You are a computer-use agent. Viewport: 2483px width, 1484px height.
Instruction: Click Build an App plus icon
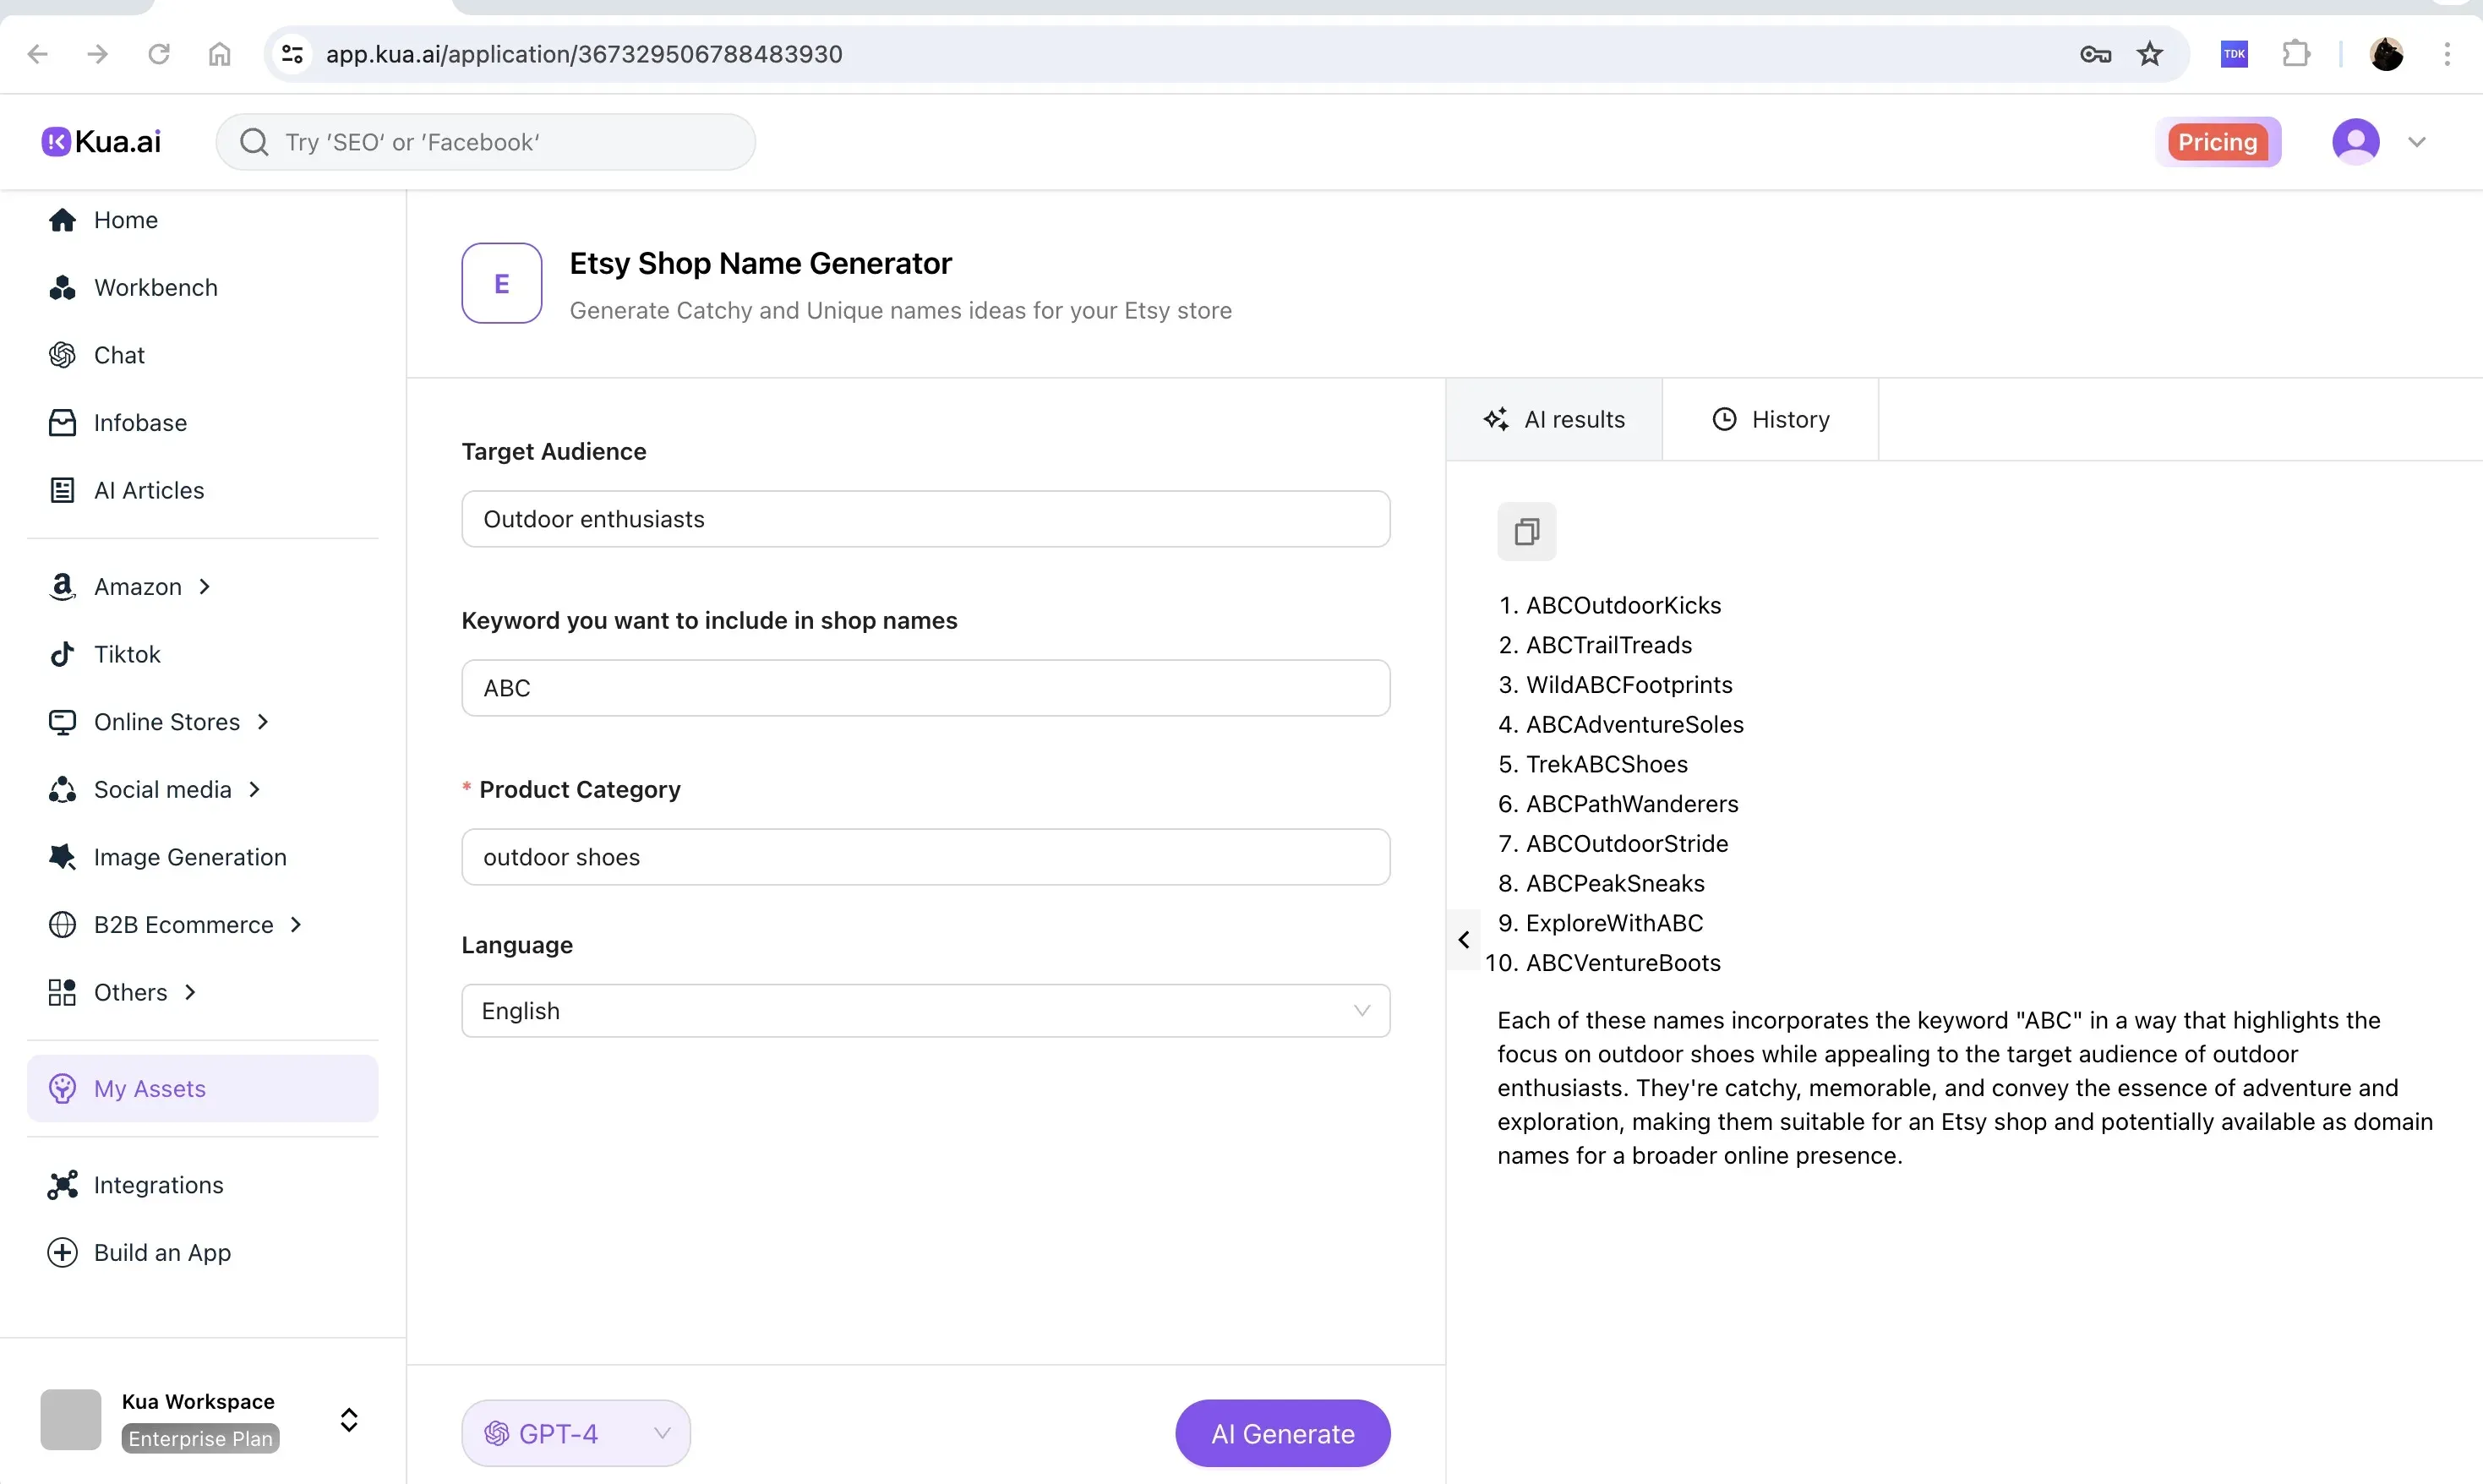pos(62,1252)
